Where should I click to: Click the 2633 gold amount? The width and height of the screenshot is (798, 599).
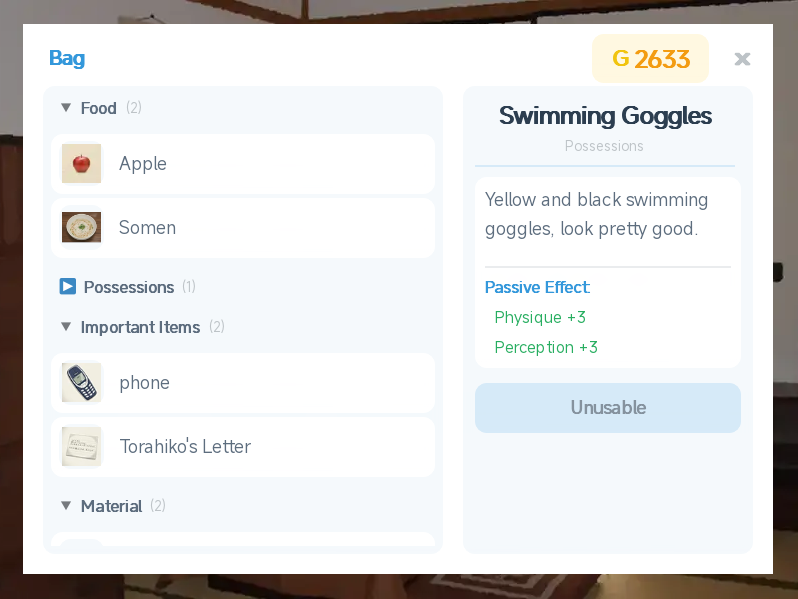[662, 59]
